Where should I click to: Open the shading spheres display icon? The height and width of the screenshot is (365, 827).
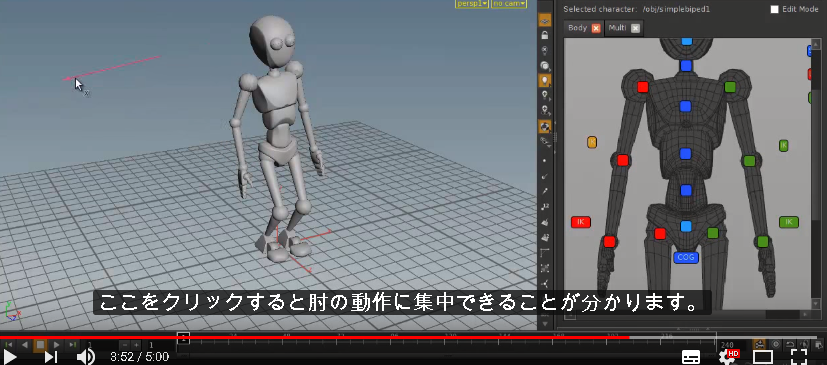pyautogui.click(x=545, y=66)
